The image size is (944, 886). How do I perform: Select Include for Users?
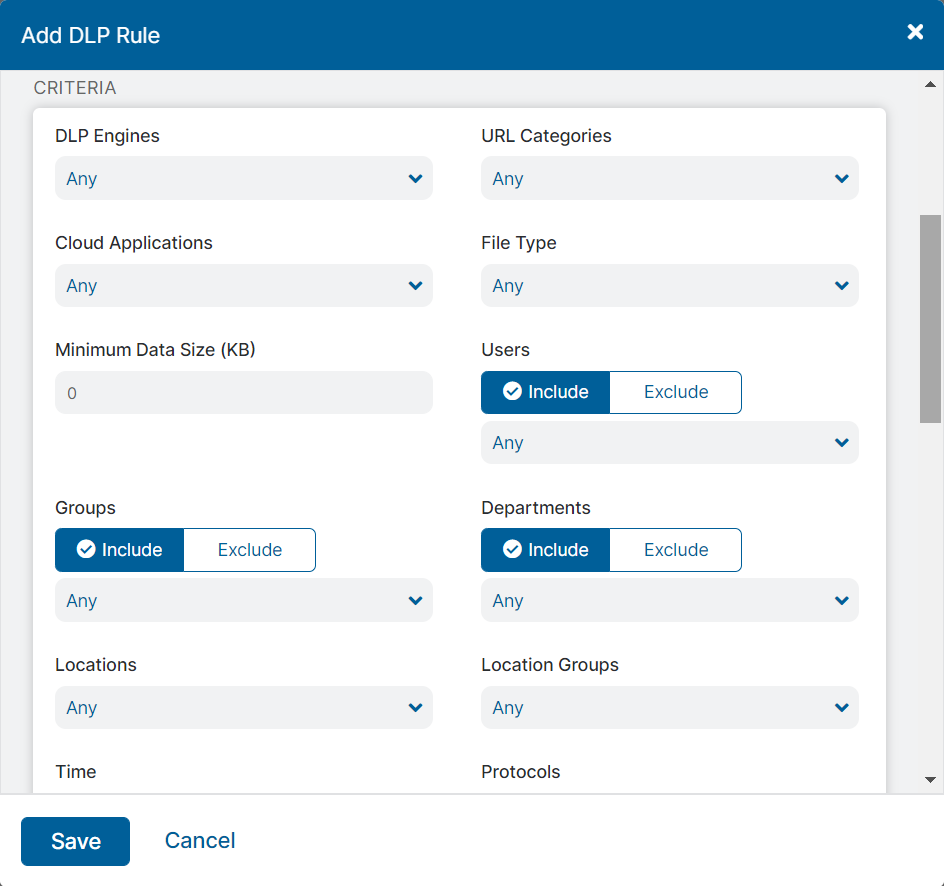tap(545, 392)
